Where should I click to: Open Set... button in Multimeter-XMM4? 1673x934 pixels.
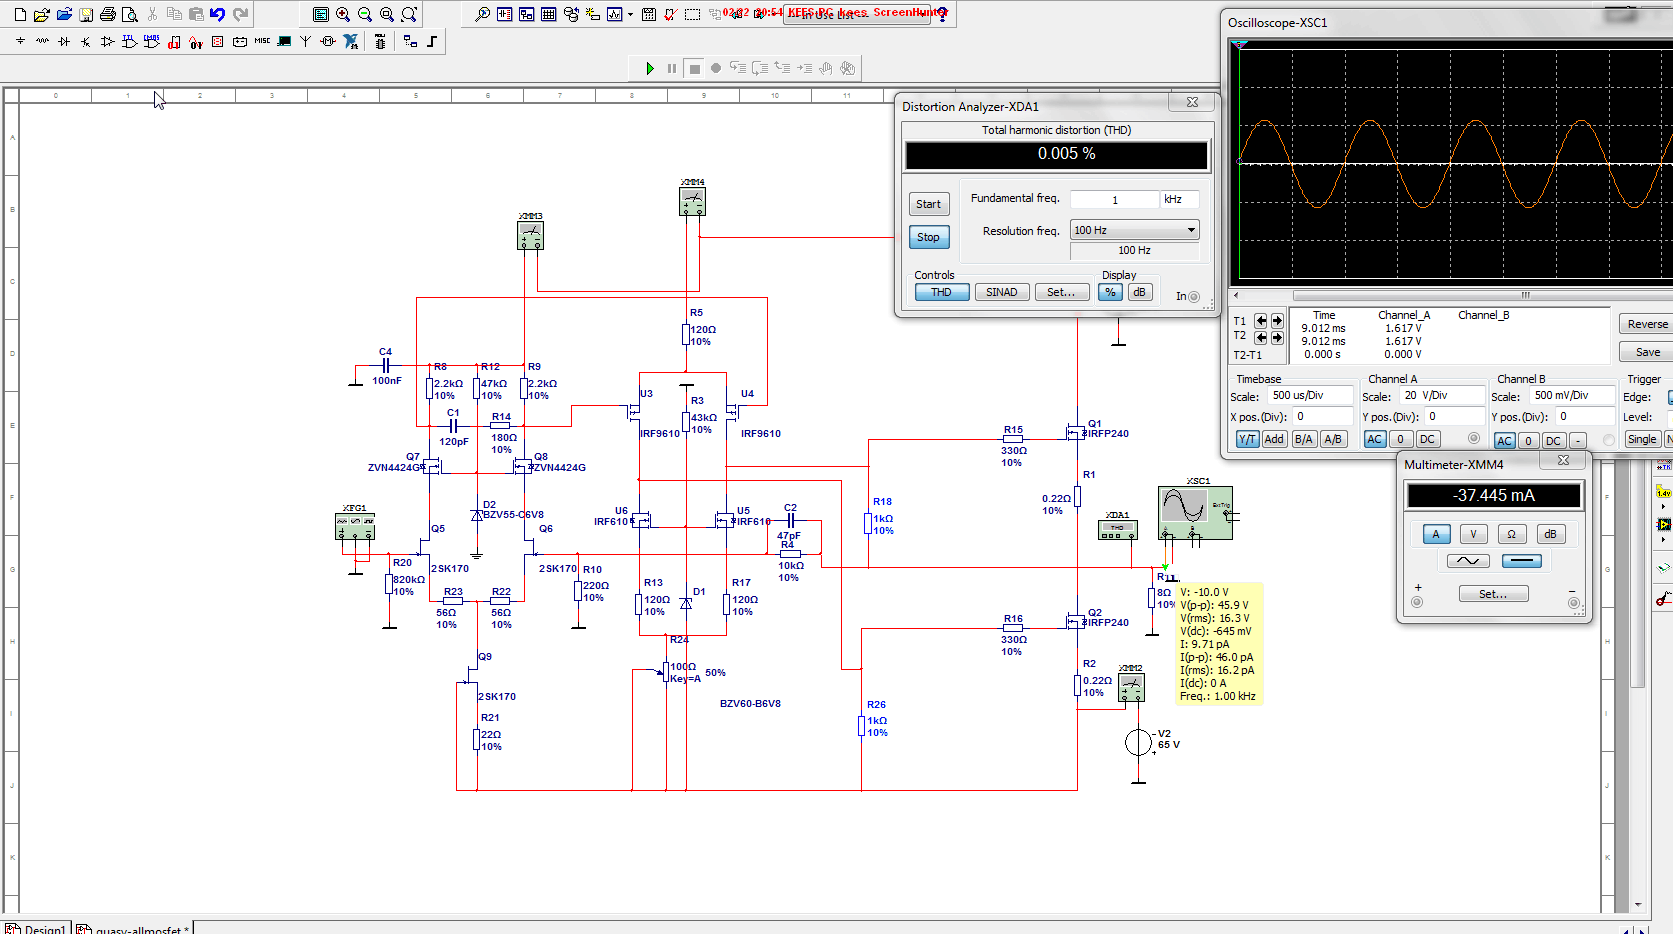[x=1493, y=594]
